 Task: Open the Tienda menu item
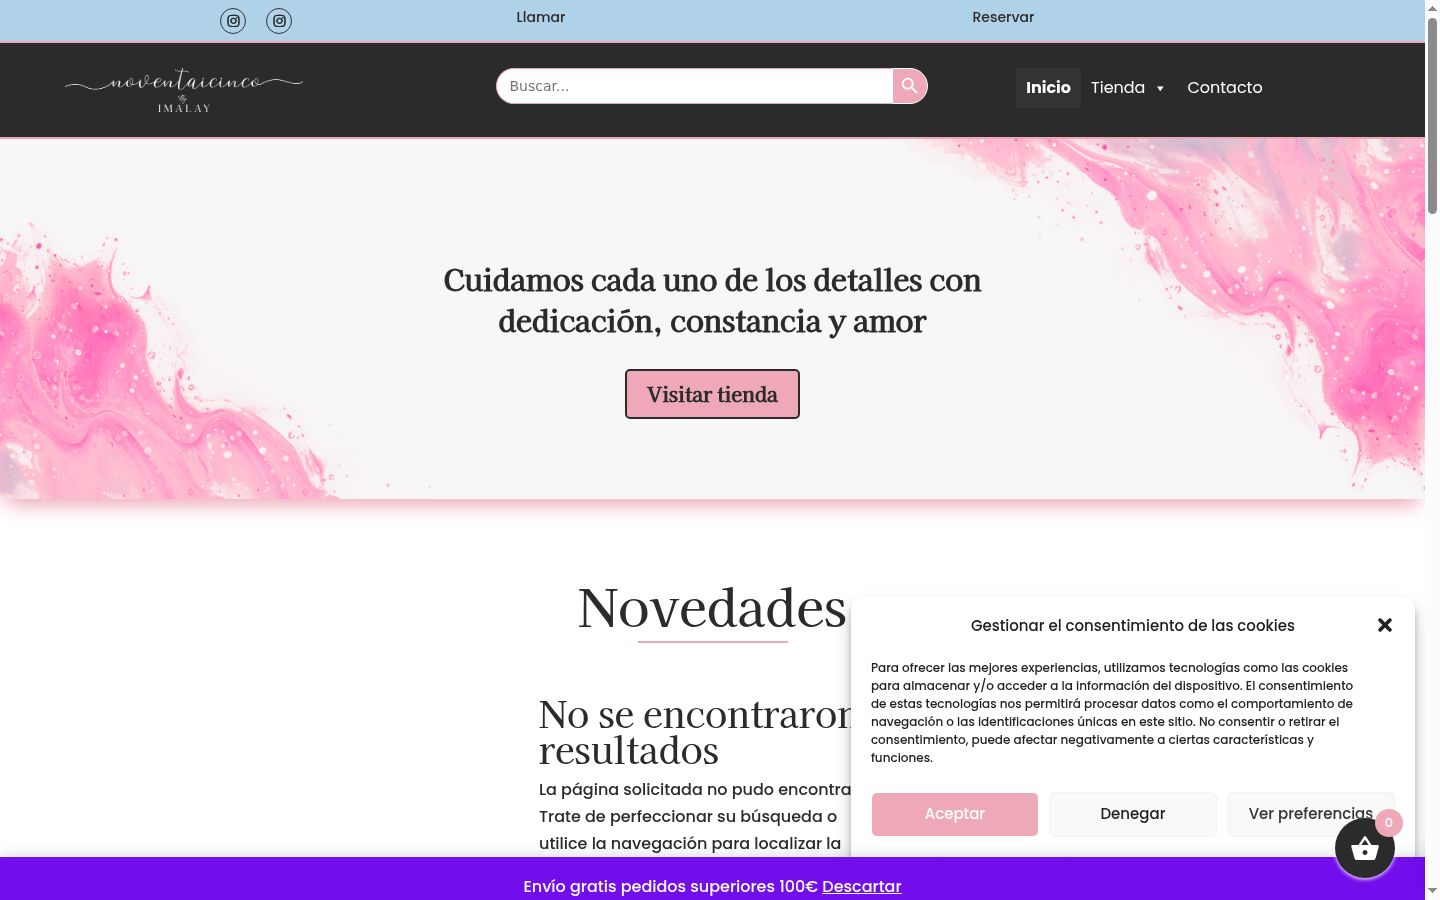[x=1118, y=88]
